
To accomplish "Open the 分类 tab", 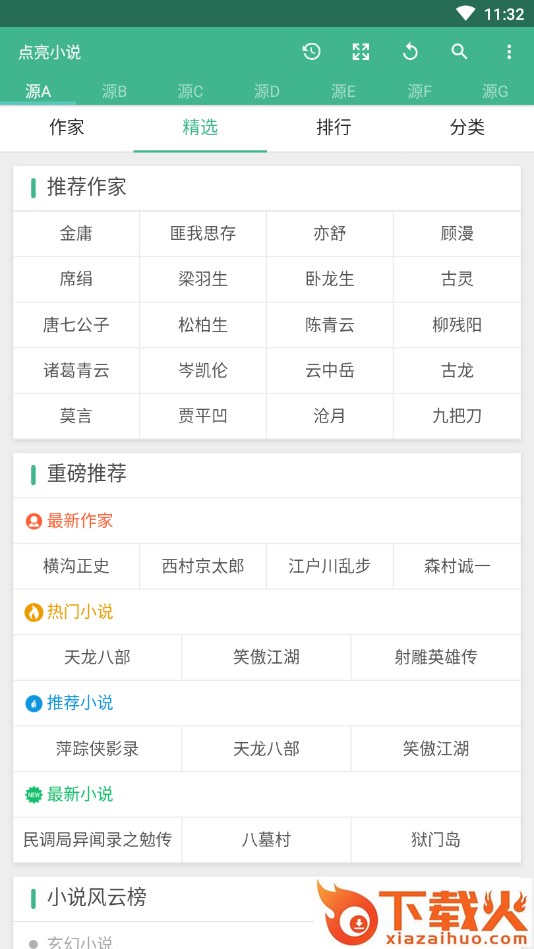I will [x=467, y=128].
